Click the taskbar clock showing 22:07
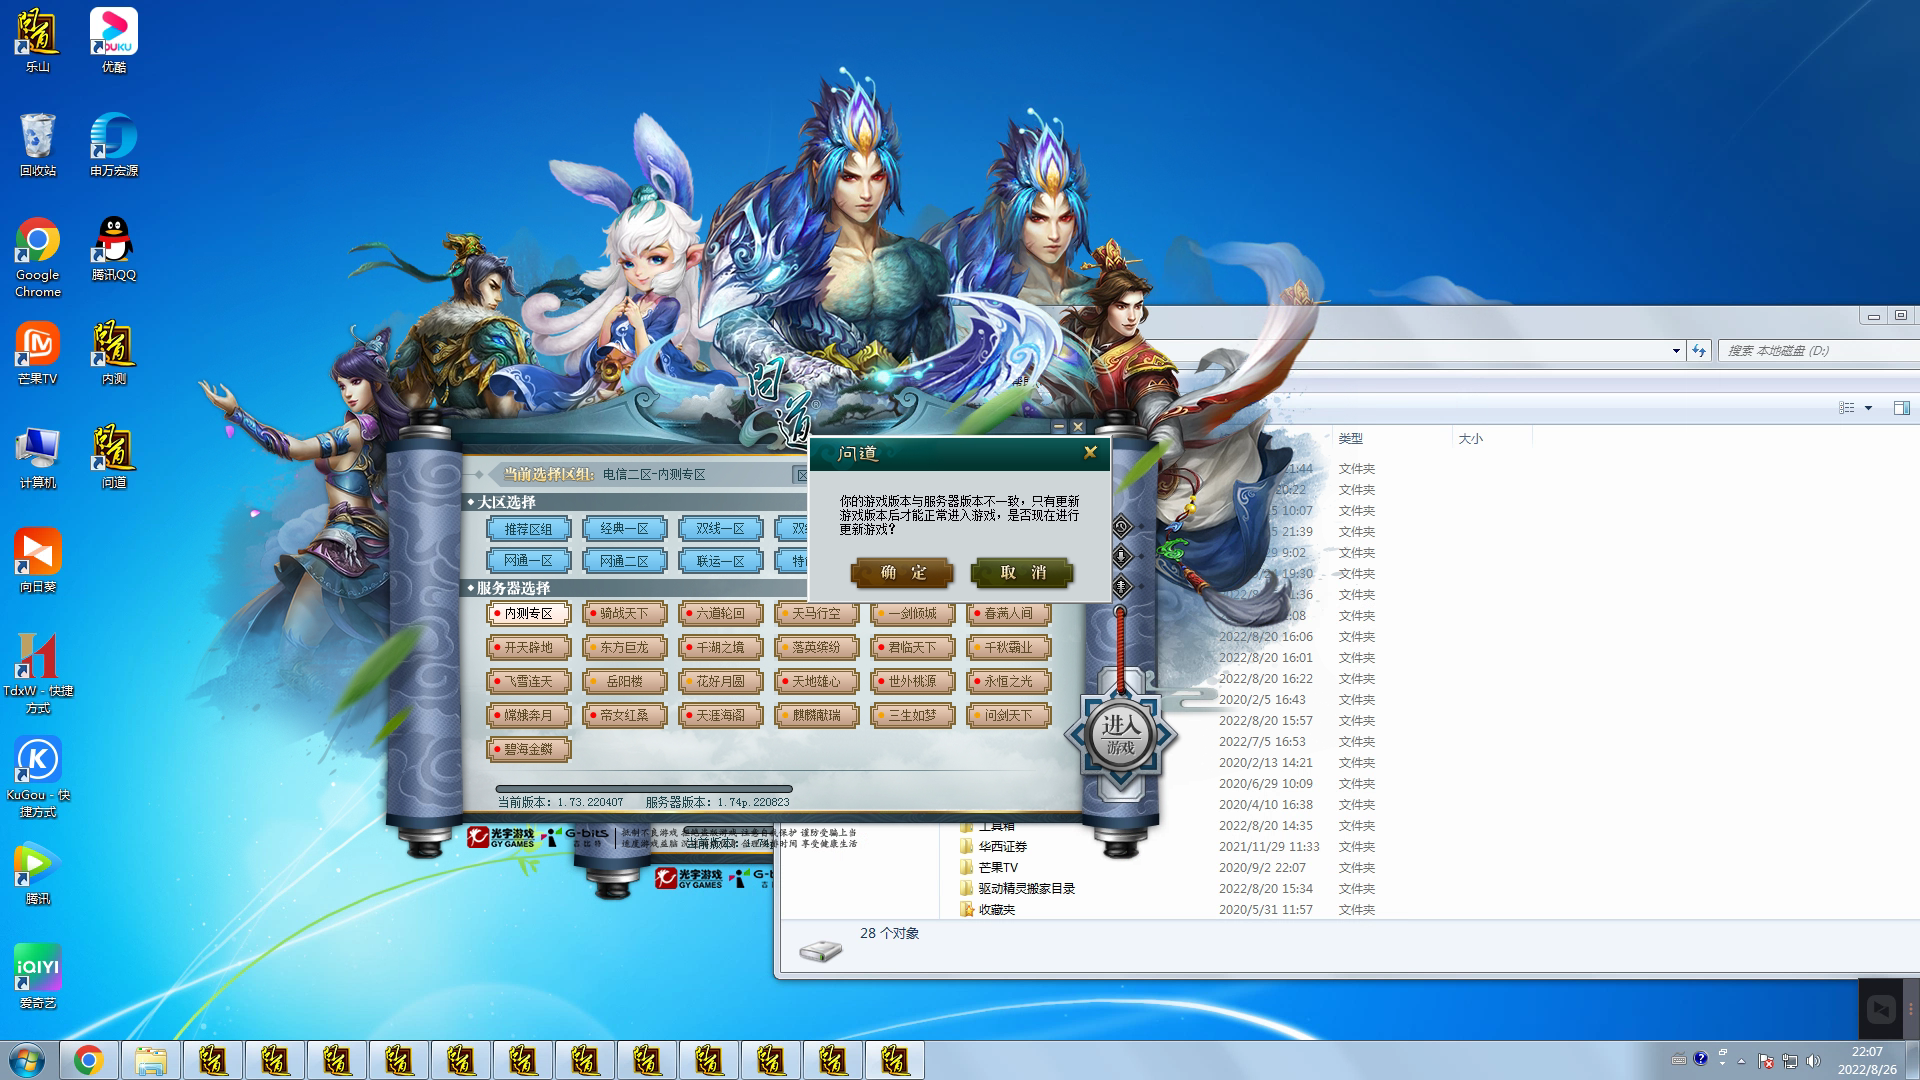 point(1867,1060)
